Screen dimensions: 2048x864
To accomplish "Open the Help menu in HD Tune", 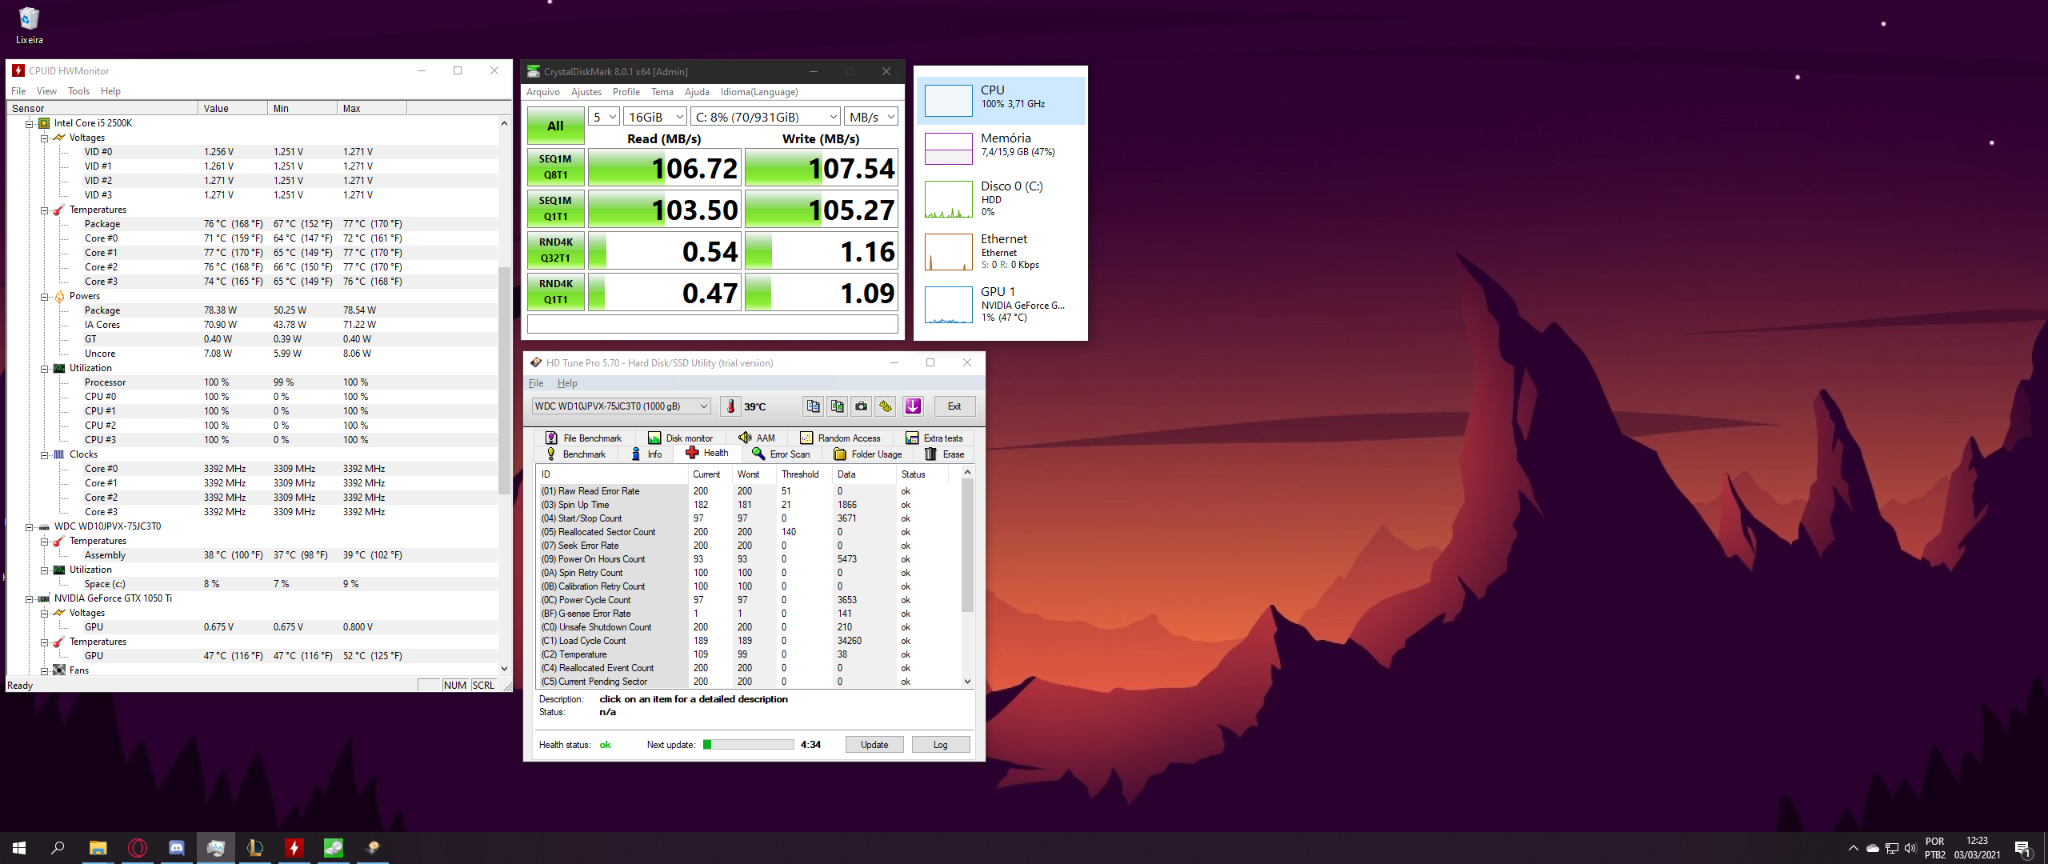I will point(567,383).
